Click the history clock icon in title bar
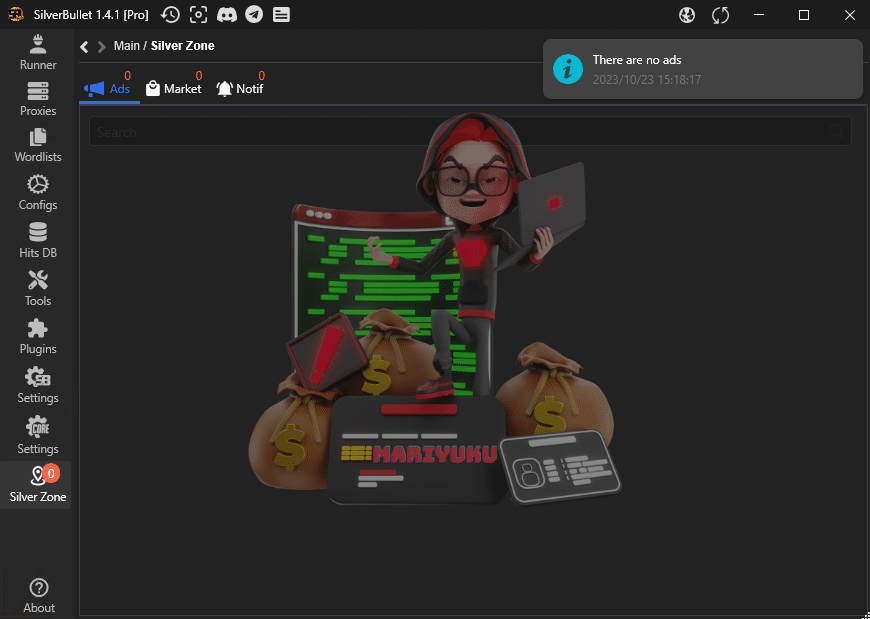Viewport: 870px width, 619px height. click(x=171, y=15)
